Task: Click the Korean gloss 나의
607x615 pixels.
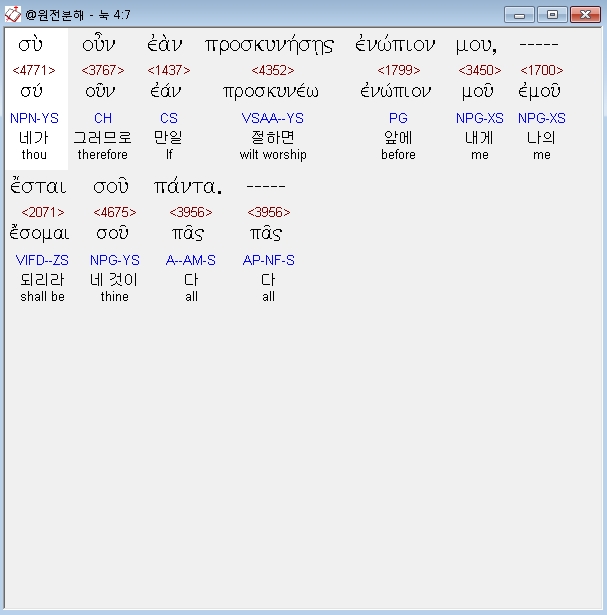Action: coord(541,138)
